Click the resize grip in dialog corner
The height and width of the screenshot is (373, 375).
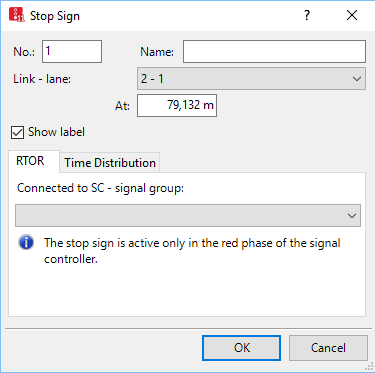click(x=368, y=366)
